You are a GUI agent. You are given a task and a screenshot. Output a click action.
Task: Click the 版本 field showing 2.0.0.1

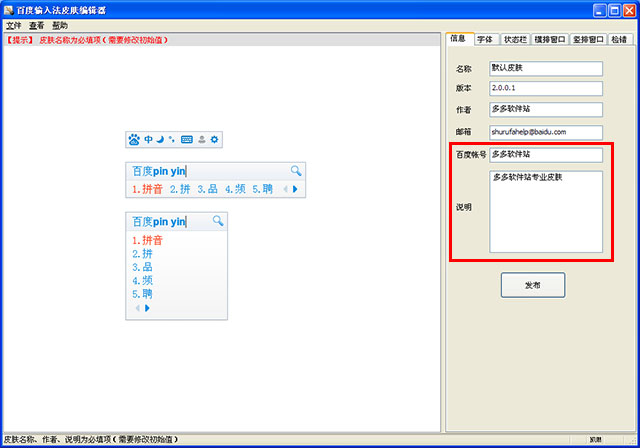[546, 89]
